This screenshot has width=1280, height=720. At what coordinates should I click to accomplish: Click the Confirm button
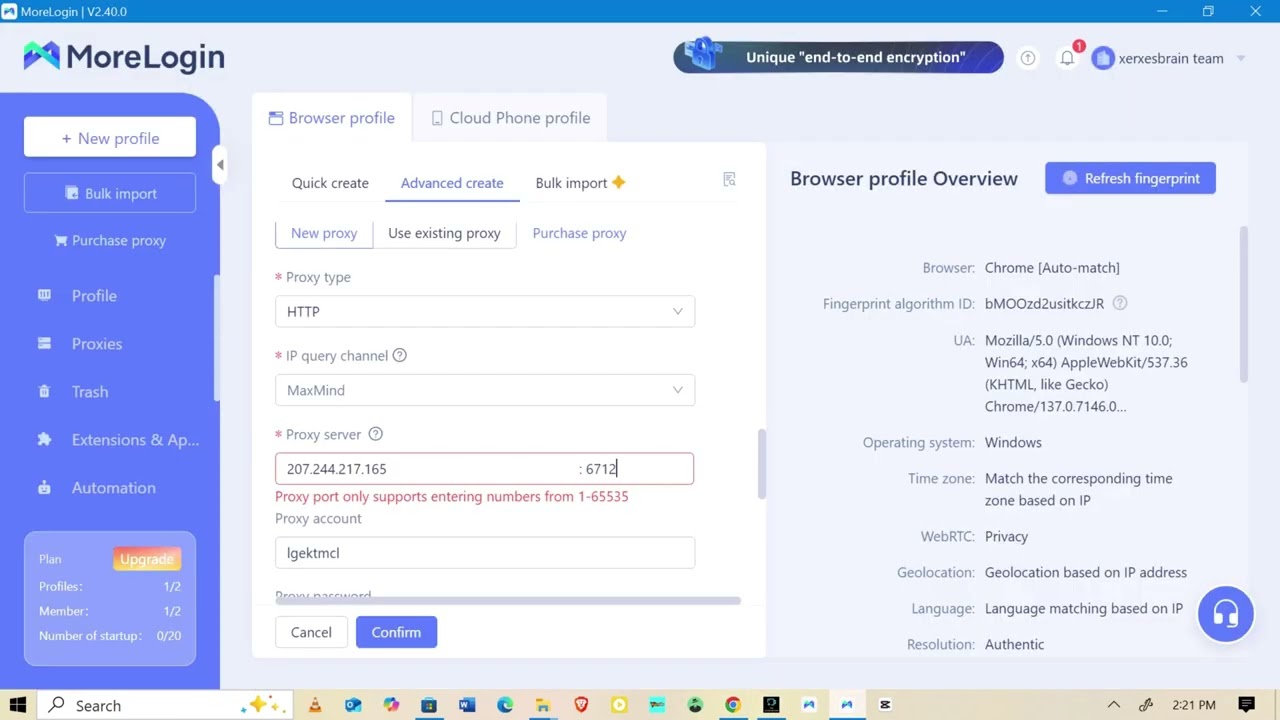point(396,632)
